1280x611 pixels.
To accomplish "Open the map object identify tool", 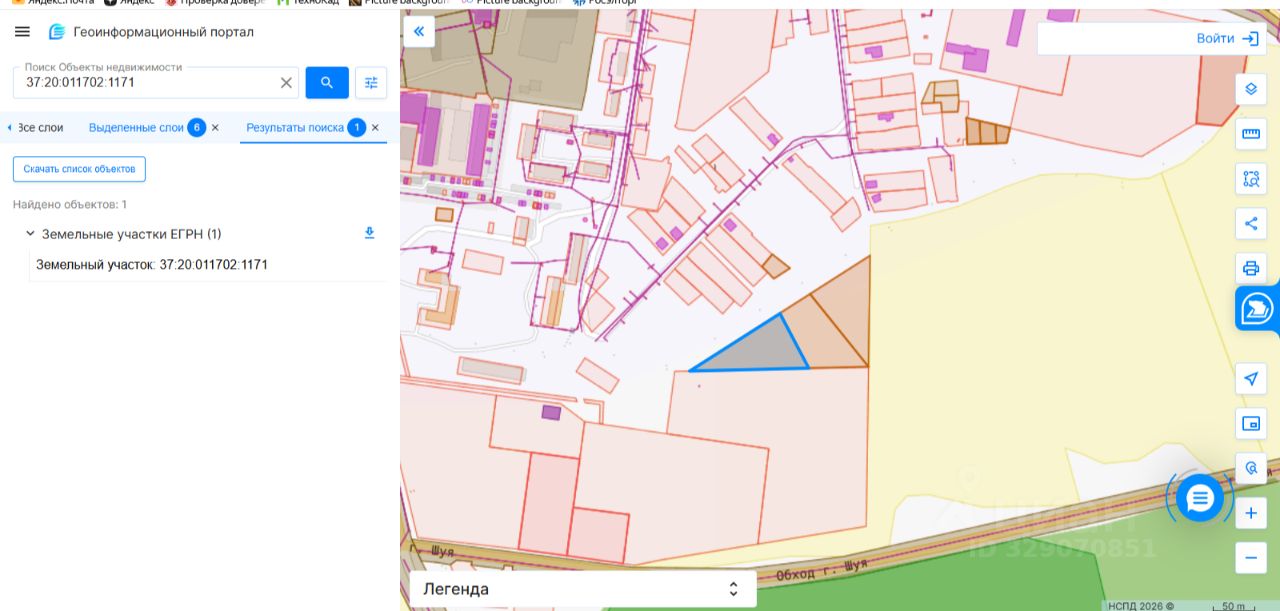I will [1250, 468].
